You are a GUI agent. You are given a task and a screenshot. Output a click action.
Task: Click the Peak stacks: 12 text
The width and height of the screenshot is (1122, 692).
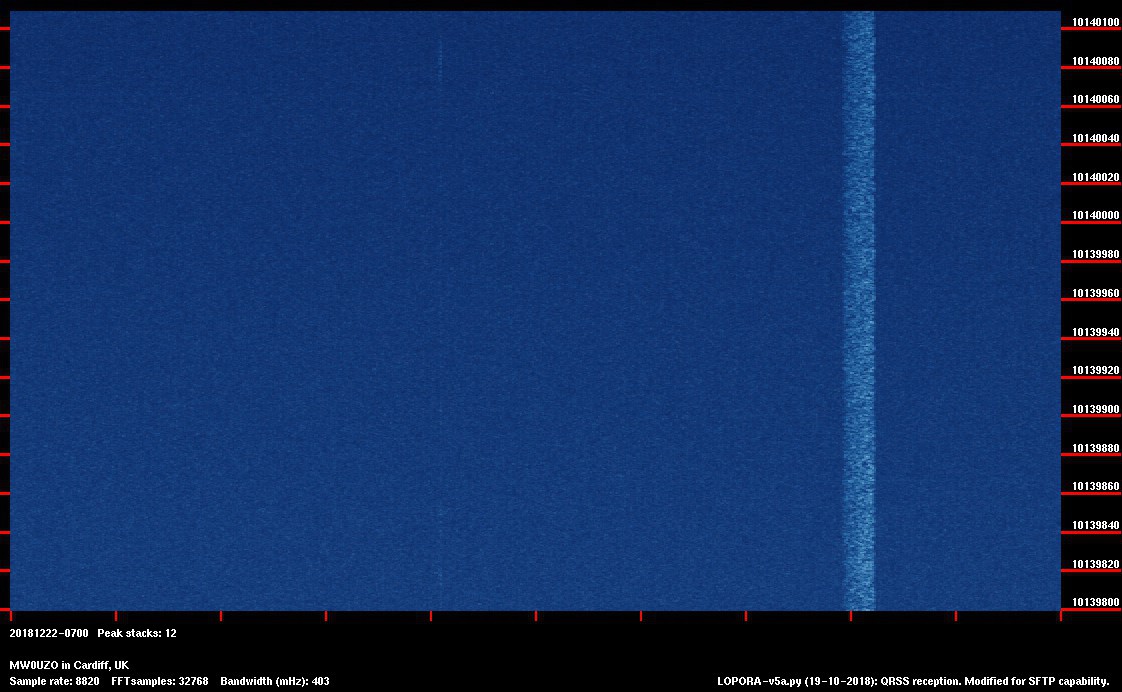[x=137, y=633]
